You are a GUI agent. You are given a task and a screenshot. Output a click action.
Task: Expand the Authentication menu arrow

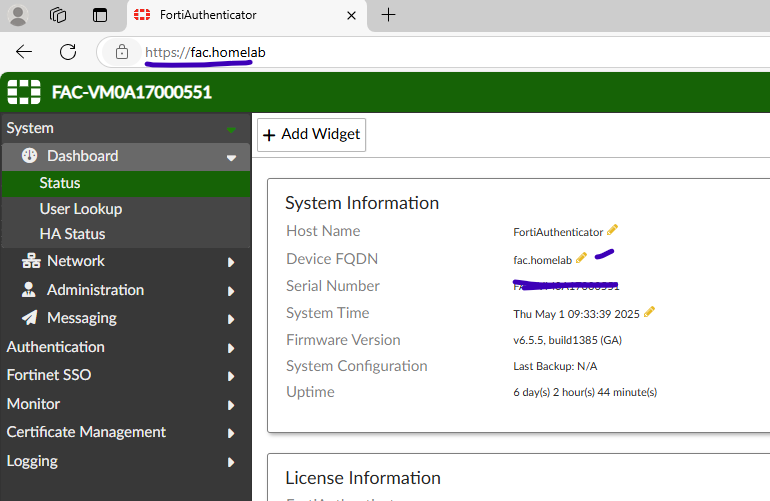coord(231,348)
